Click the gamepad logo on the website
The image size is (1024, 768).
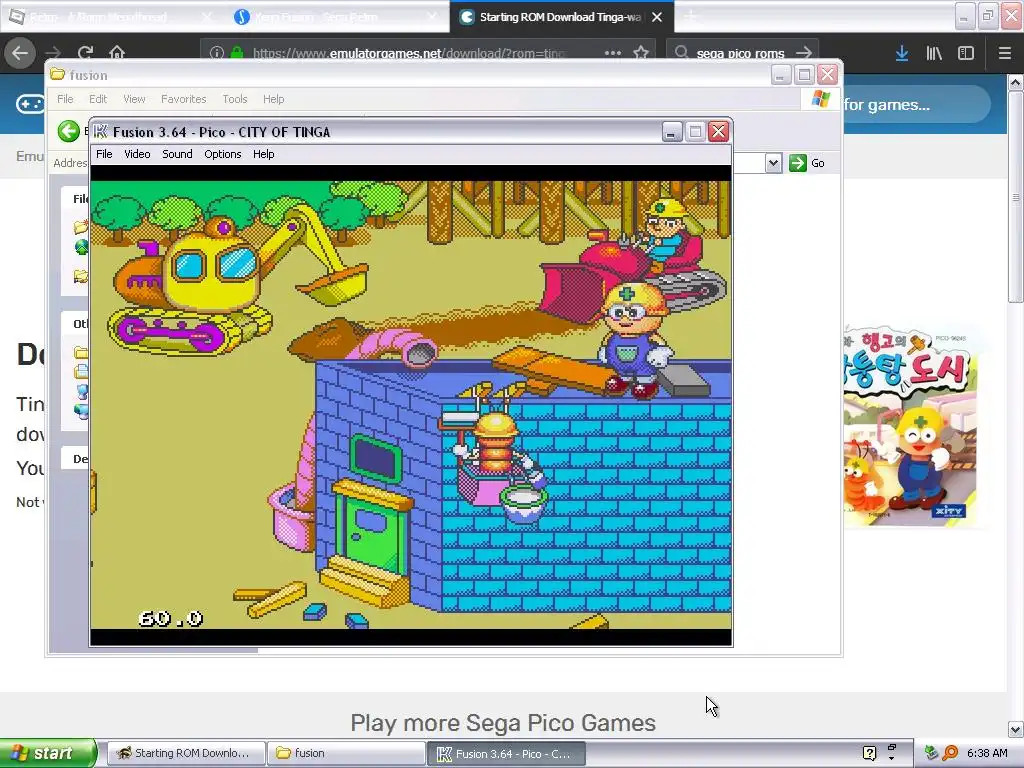(x=30, y=104)
